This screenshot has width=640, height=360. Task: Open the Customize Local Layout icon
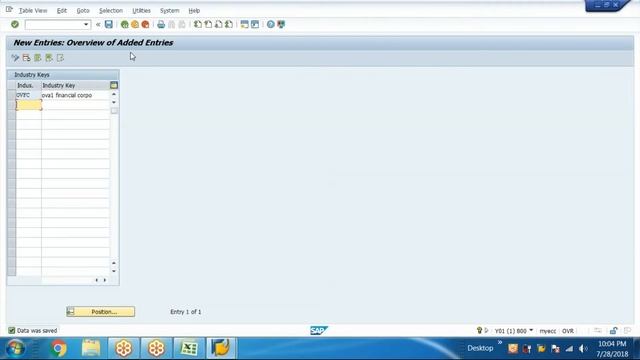(x=281, y=24)
